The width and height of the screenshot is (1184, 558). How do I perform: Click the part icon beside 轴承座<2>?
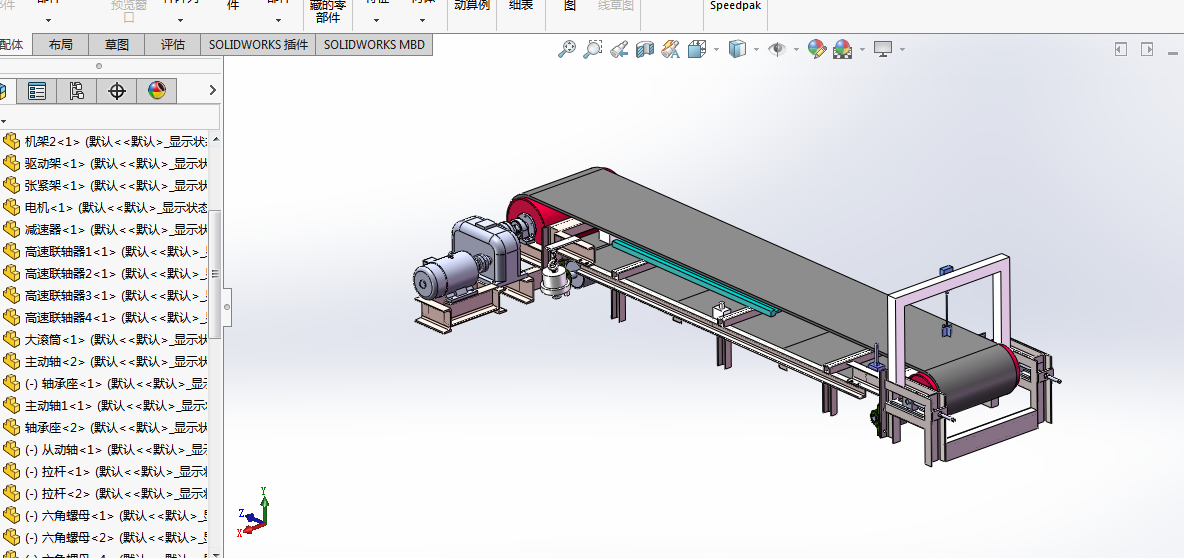click(x=11, y=427)
